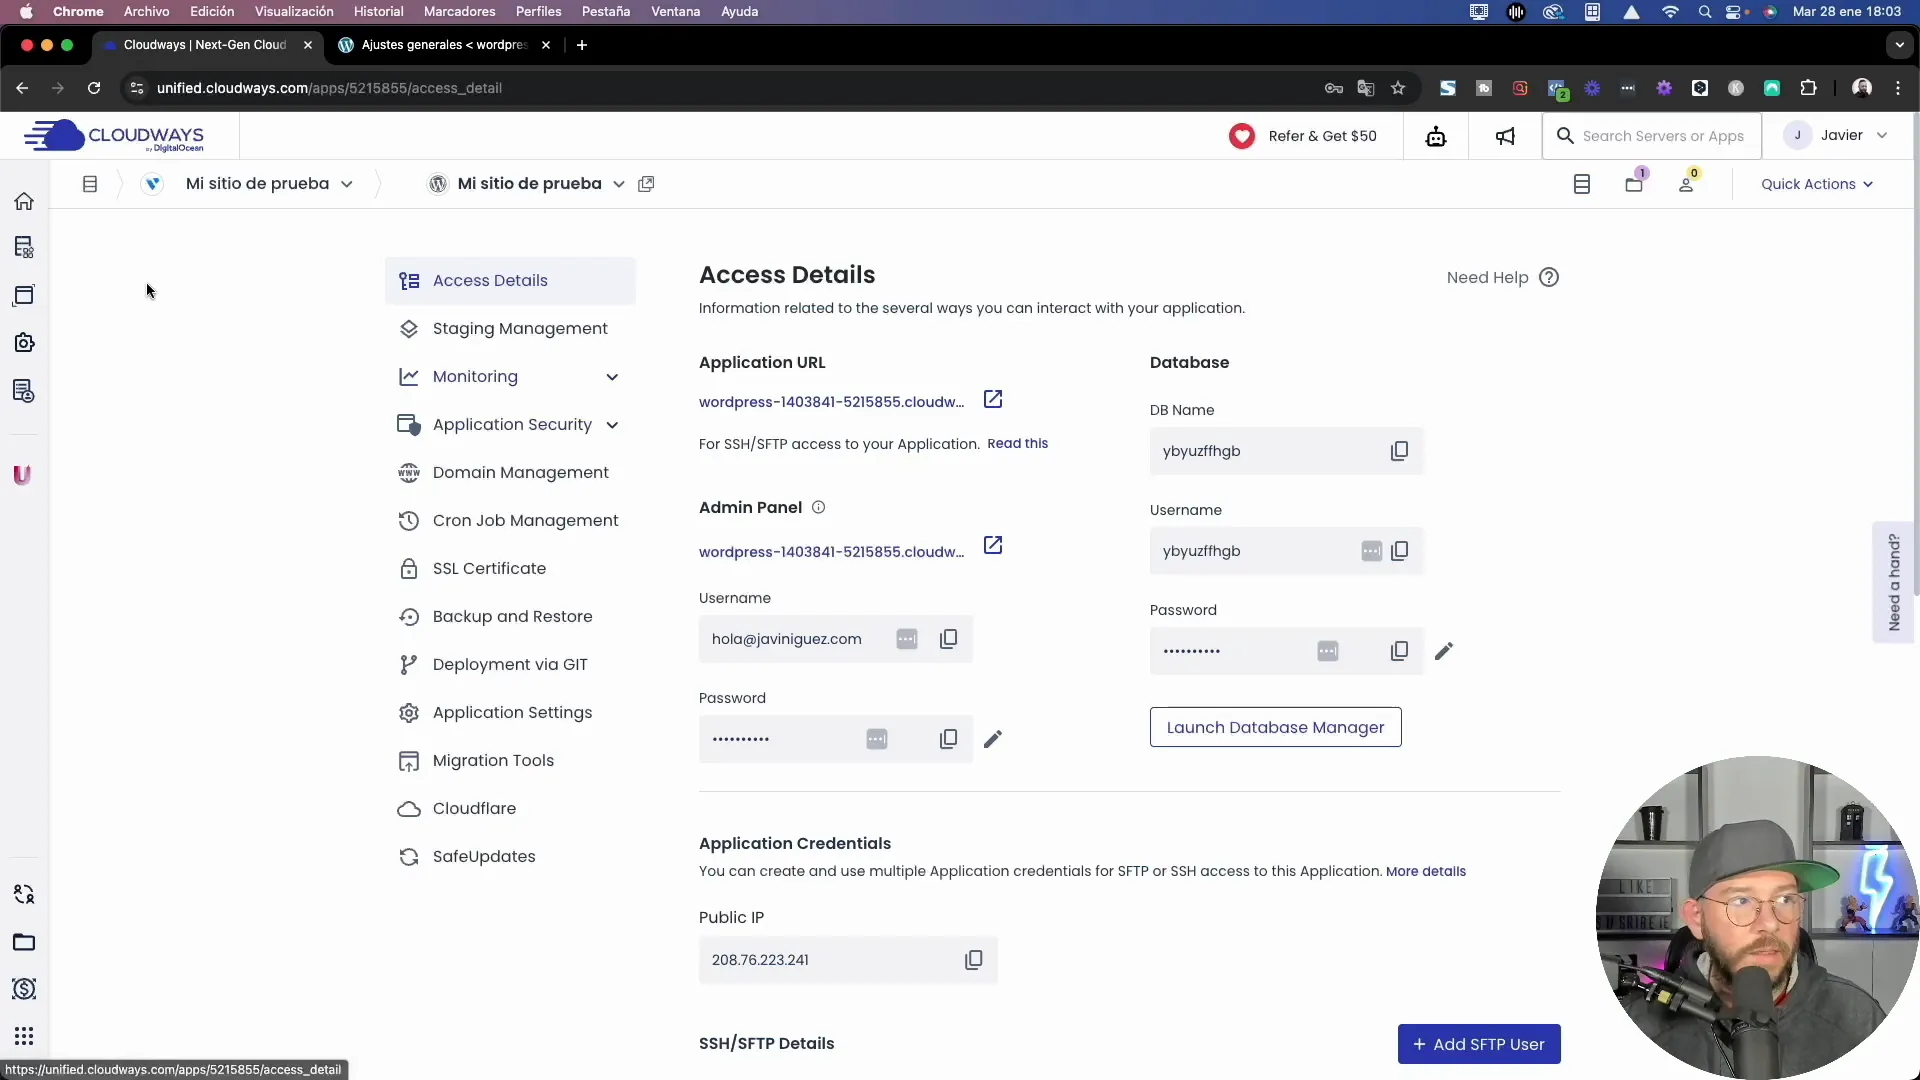
Task: Click Refer & Get $50 link
Action: 1303,136
